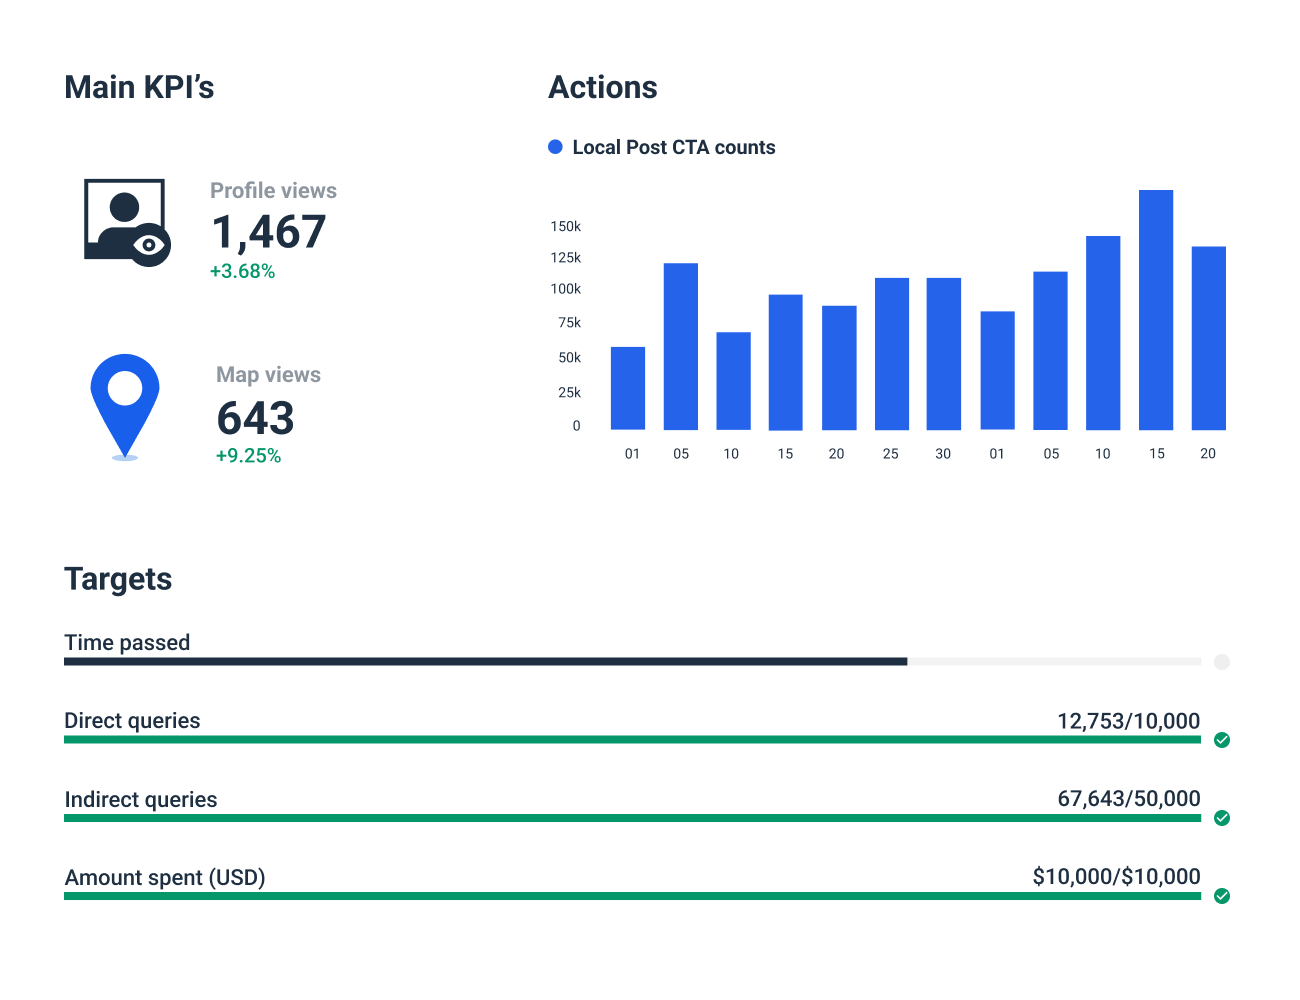Toggle the Local Post CTA counts series visibility
1300x1000 pixels.
point(554,146)
